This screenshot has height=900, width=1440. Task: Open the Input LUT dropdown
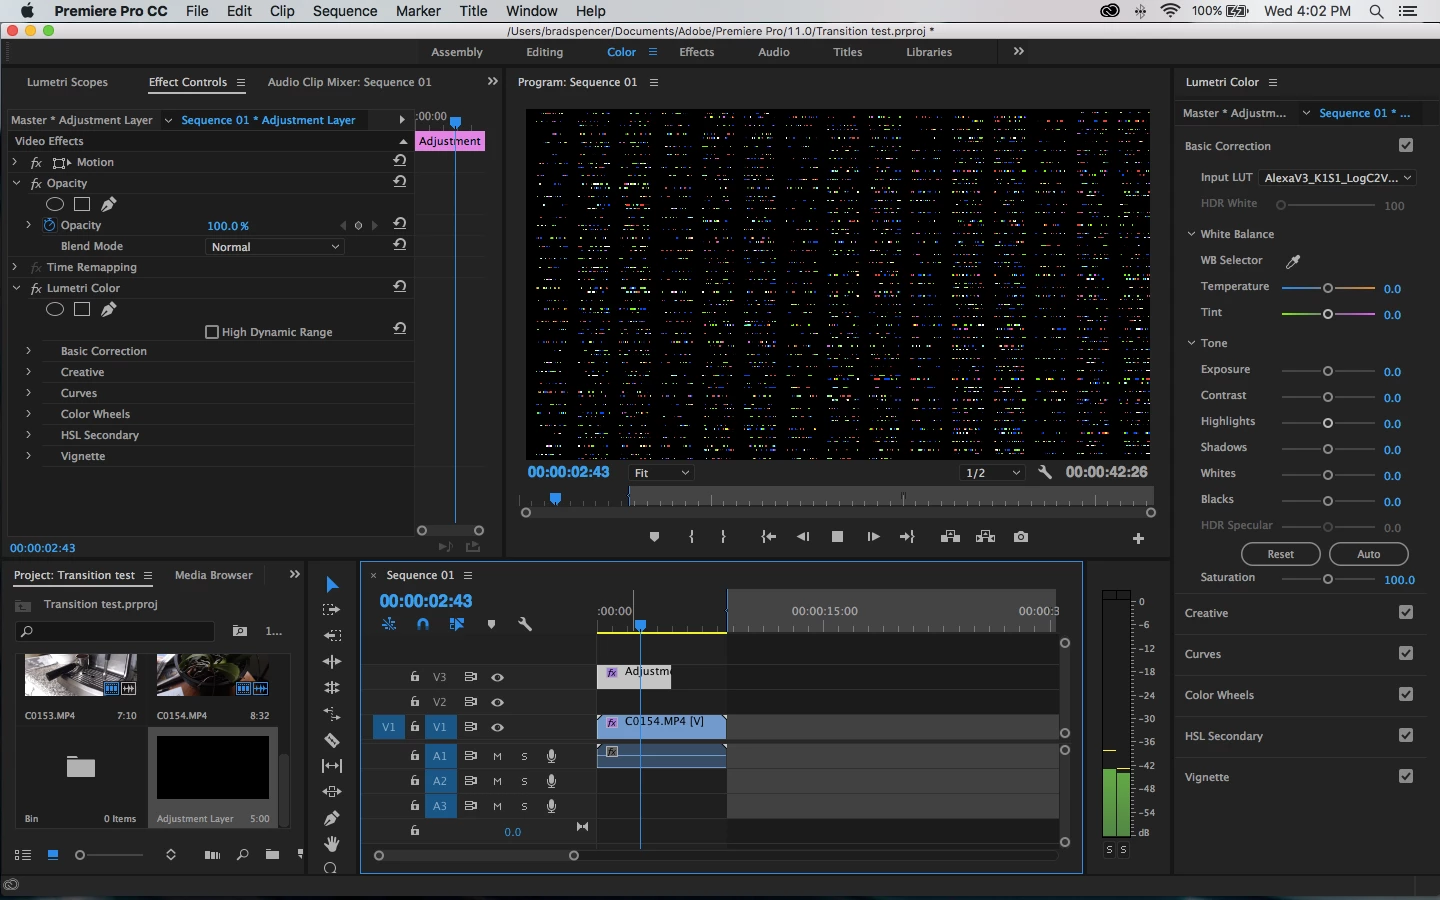[1337, 178]
